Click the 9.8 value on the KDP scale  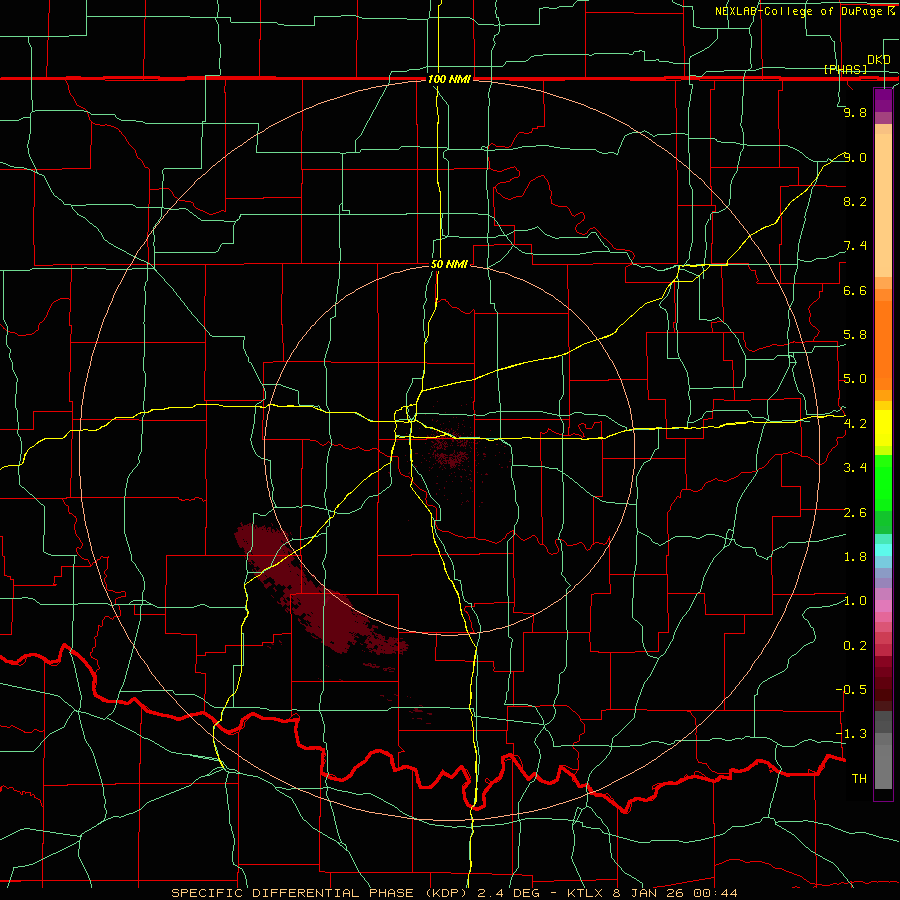855,112
